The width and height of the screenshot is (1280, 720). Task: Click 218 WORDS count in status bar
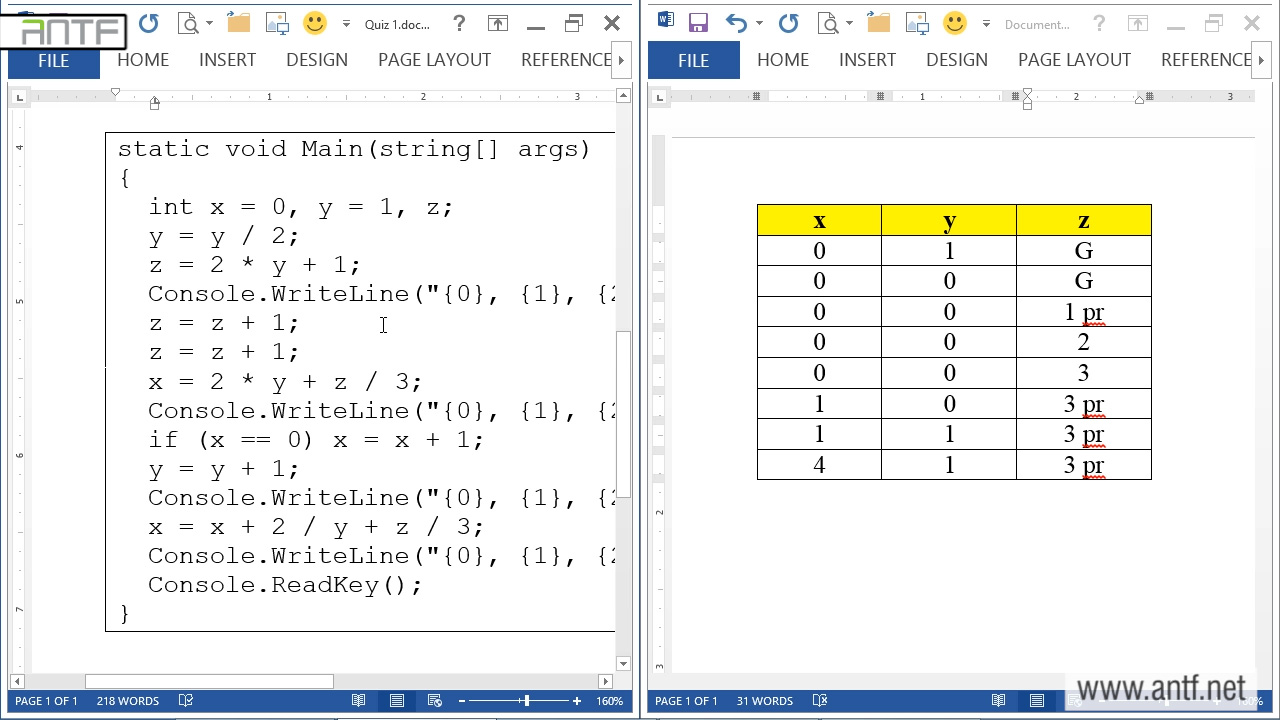coord(128,701)
